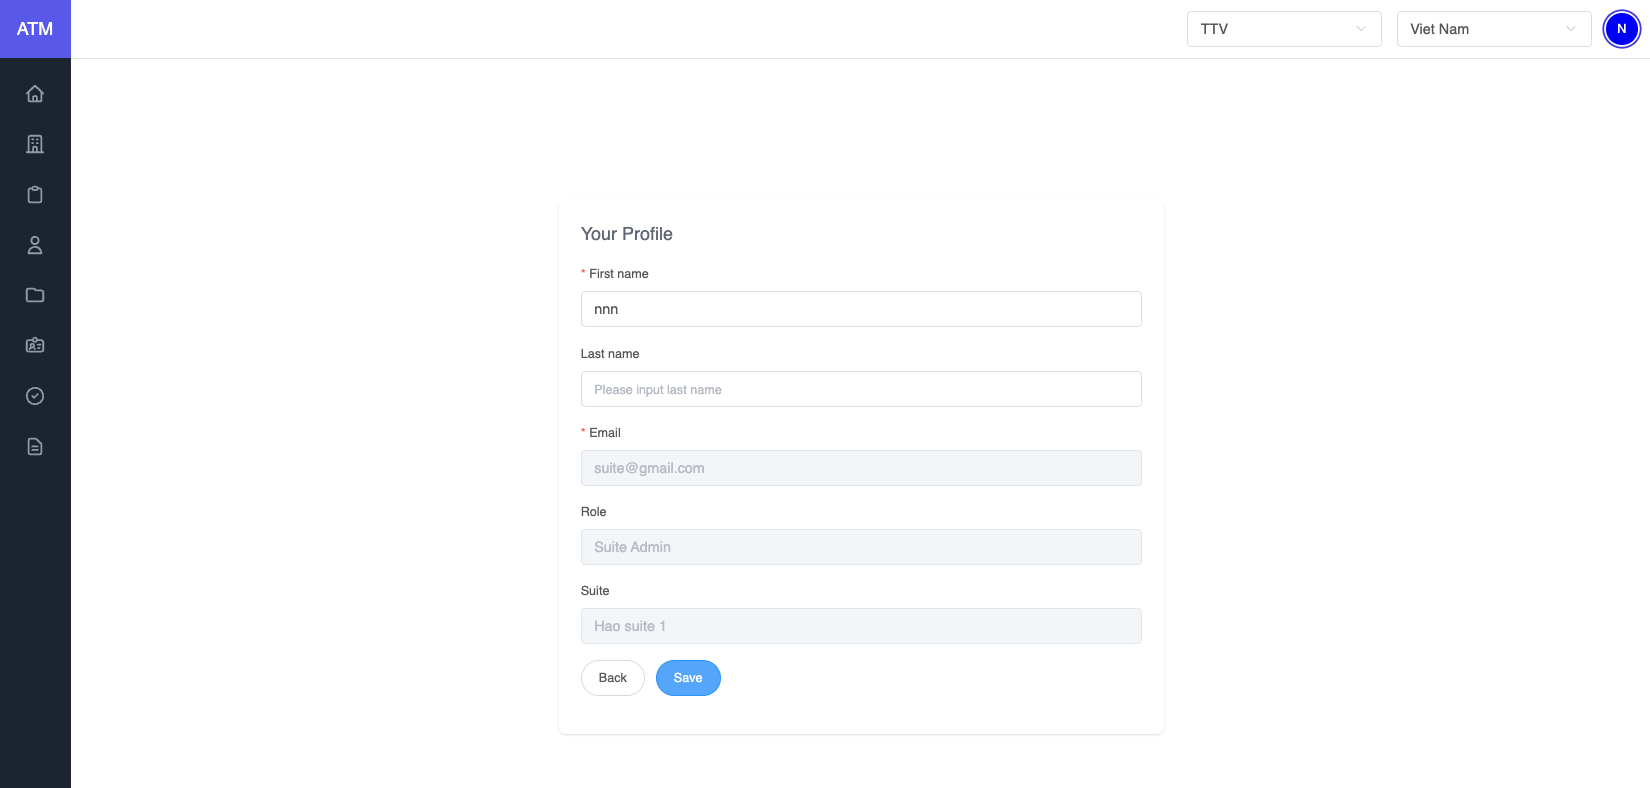Click into the Last name input field
This screenshot has height=788, width=1650.
(x=860, y=389)
